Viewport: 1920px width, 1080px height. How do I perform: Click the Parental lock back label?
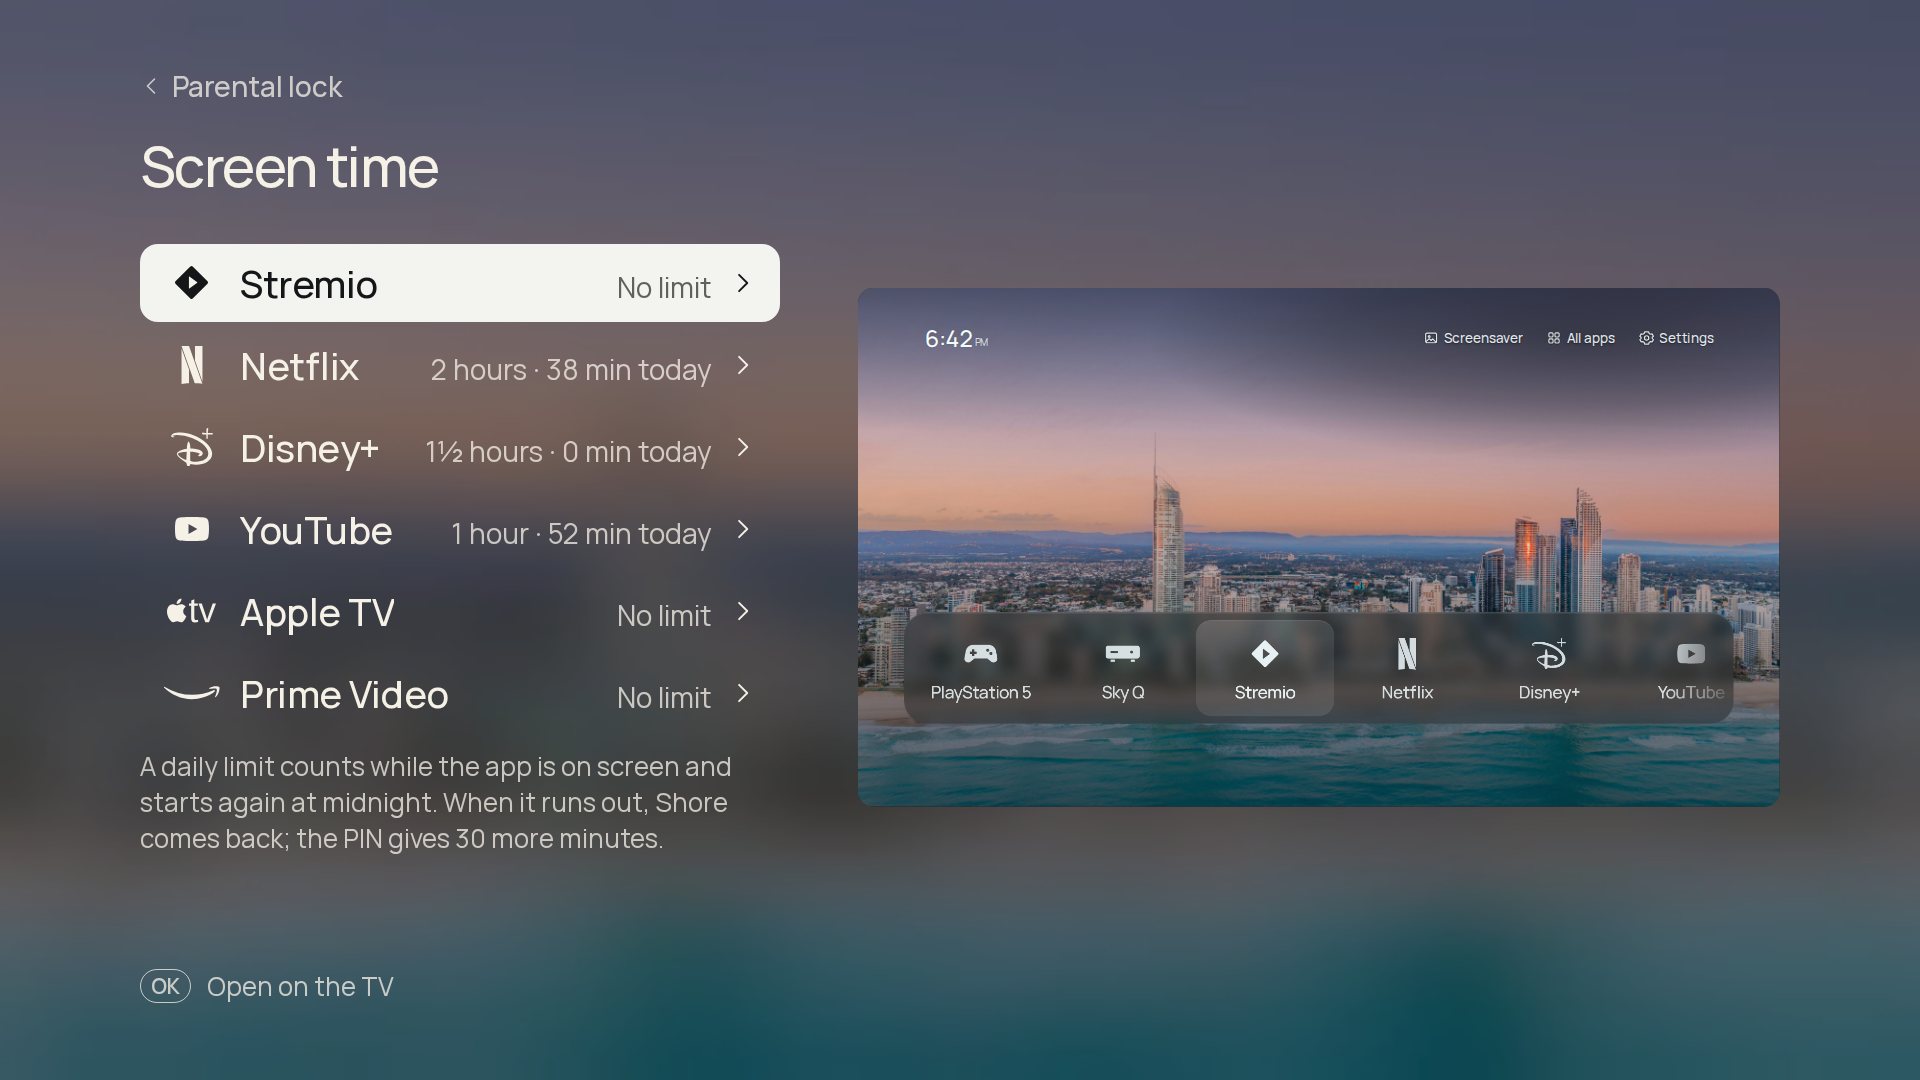pyautogui.click(x=257, y=87)
